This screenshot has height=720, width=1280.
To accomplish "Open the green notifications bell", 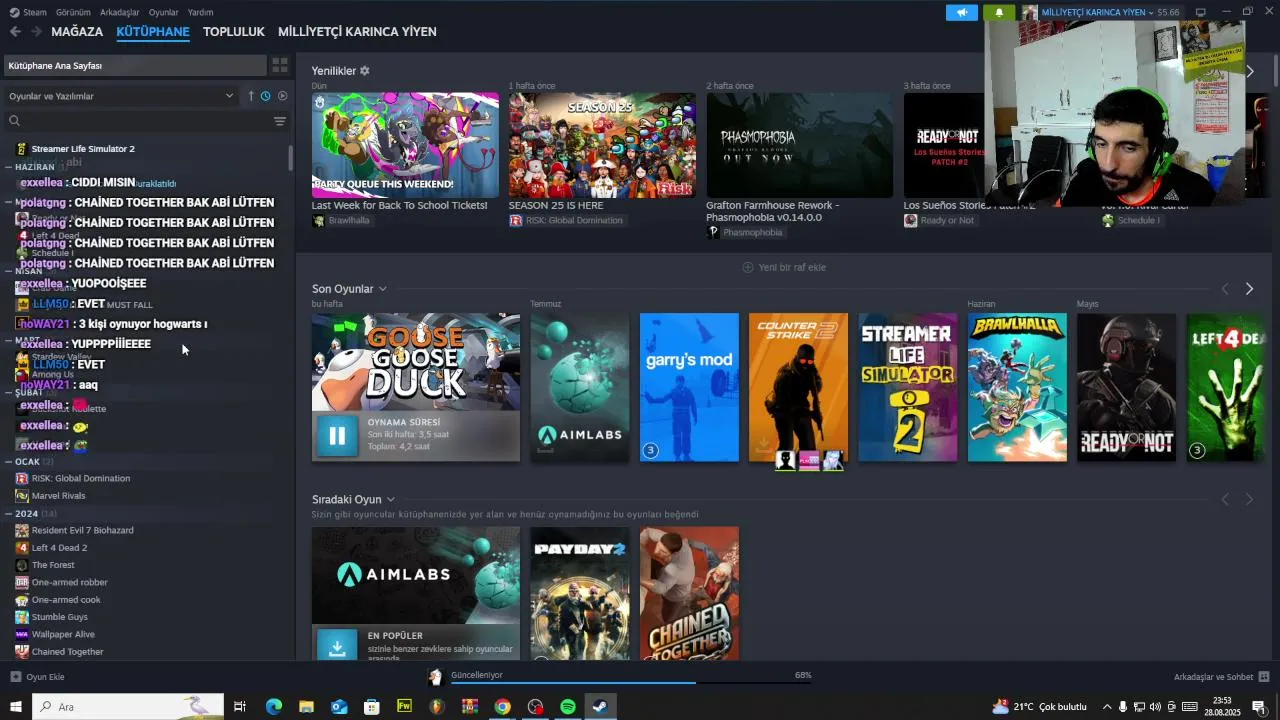I will coord(998,12).
